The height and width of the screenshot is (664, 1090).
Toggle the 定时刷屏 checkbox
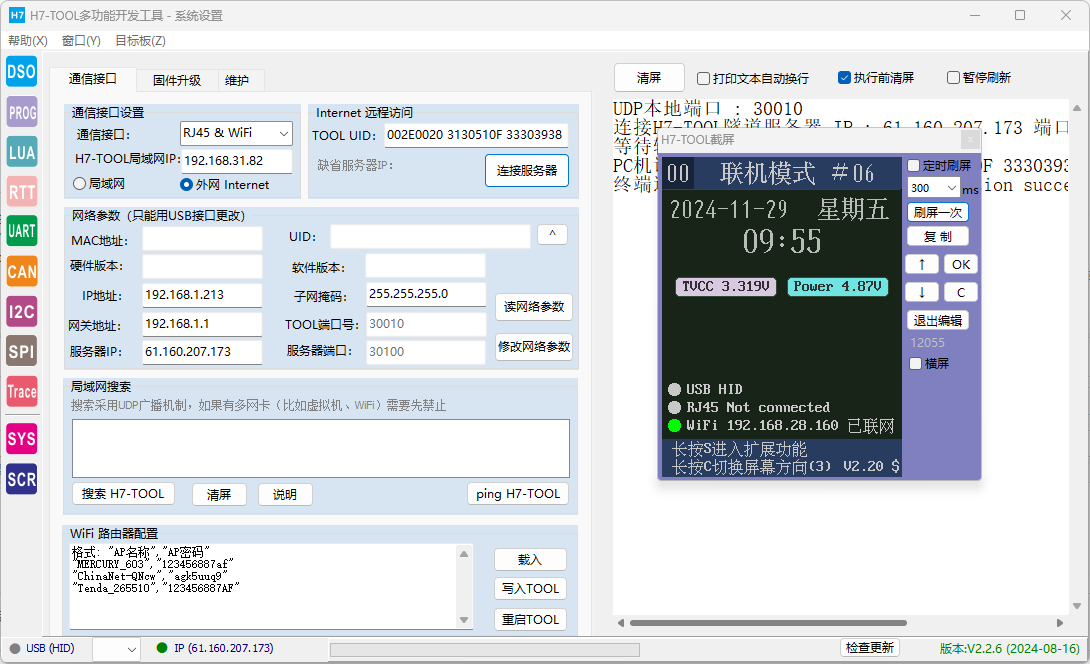click(914, 165)
